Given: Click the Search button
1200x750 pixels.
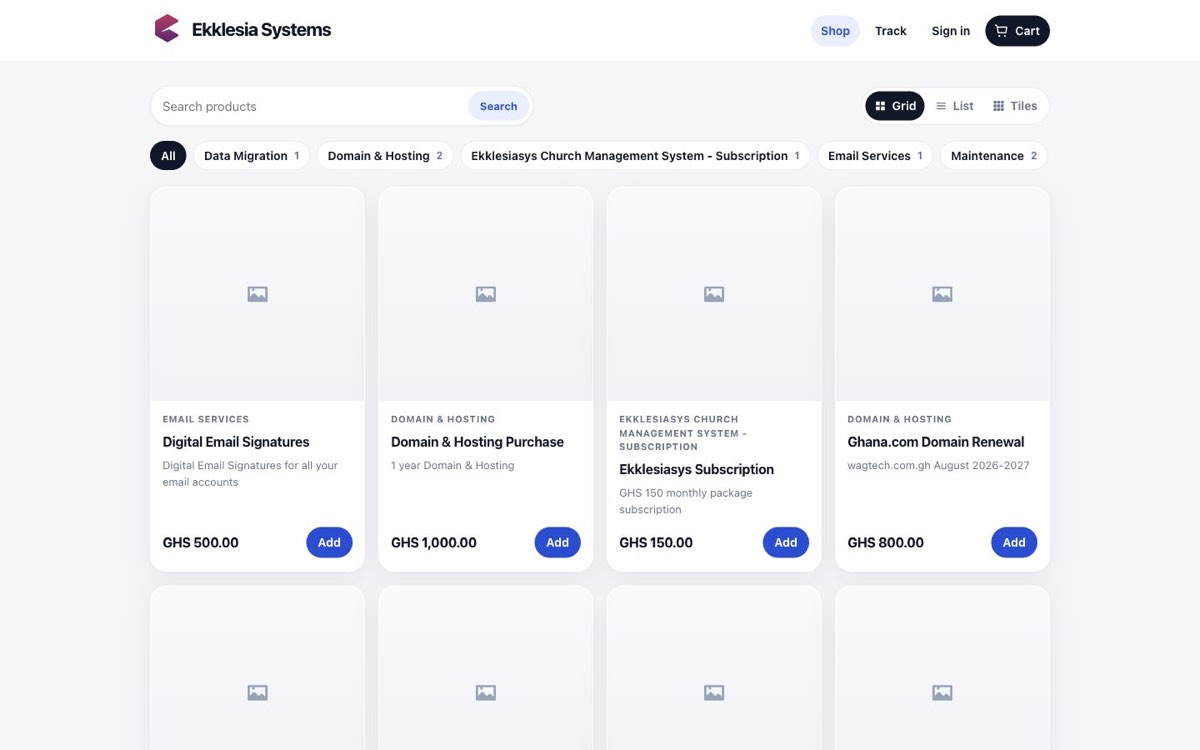Looking at the screenshot, I should click(498, 106).
